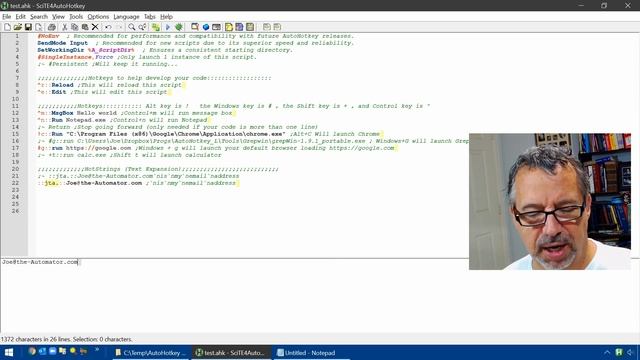Print the script with the printer icon

[51, 27]
